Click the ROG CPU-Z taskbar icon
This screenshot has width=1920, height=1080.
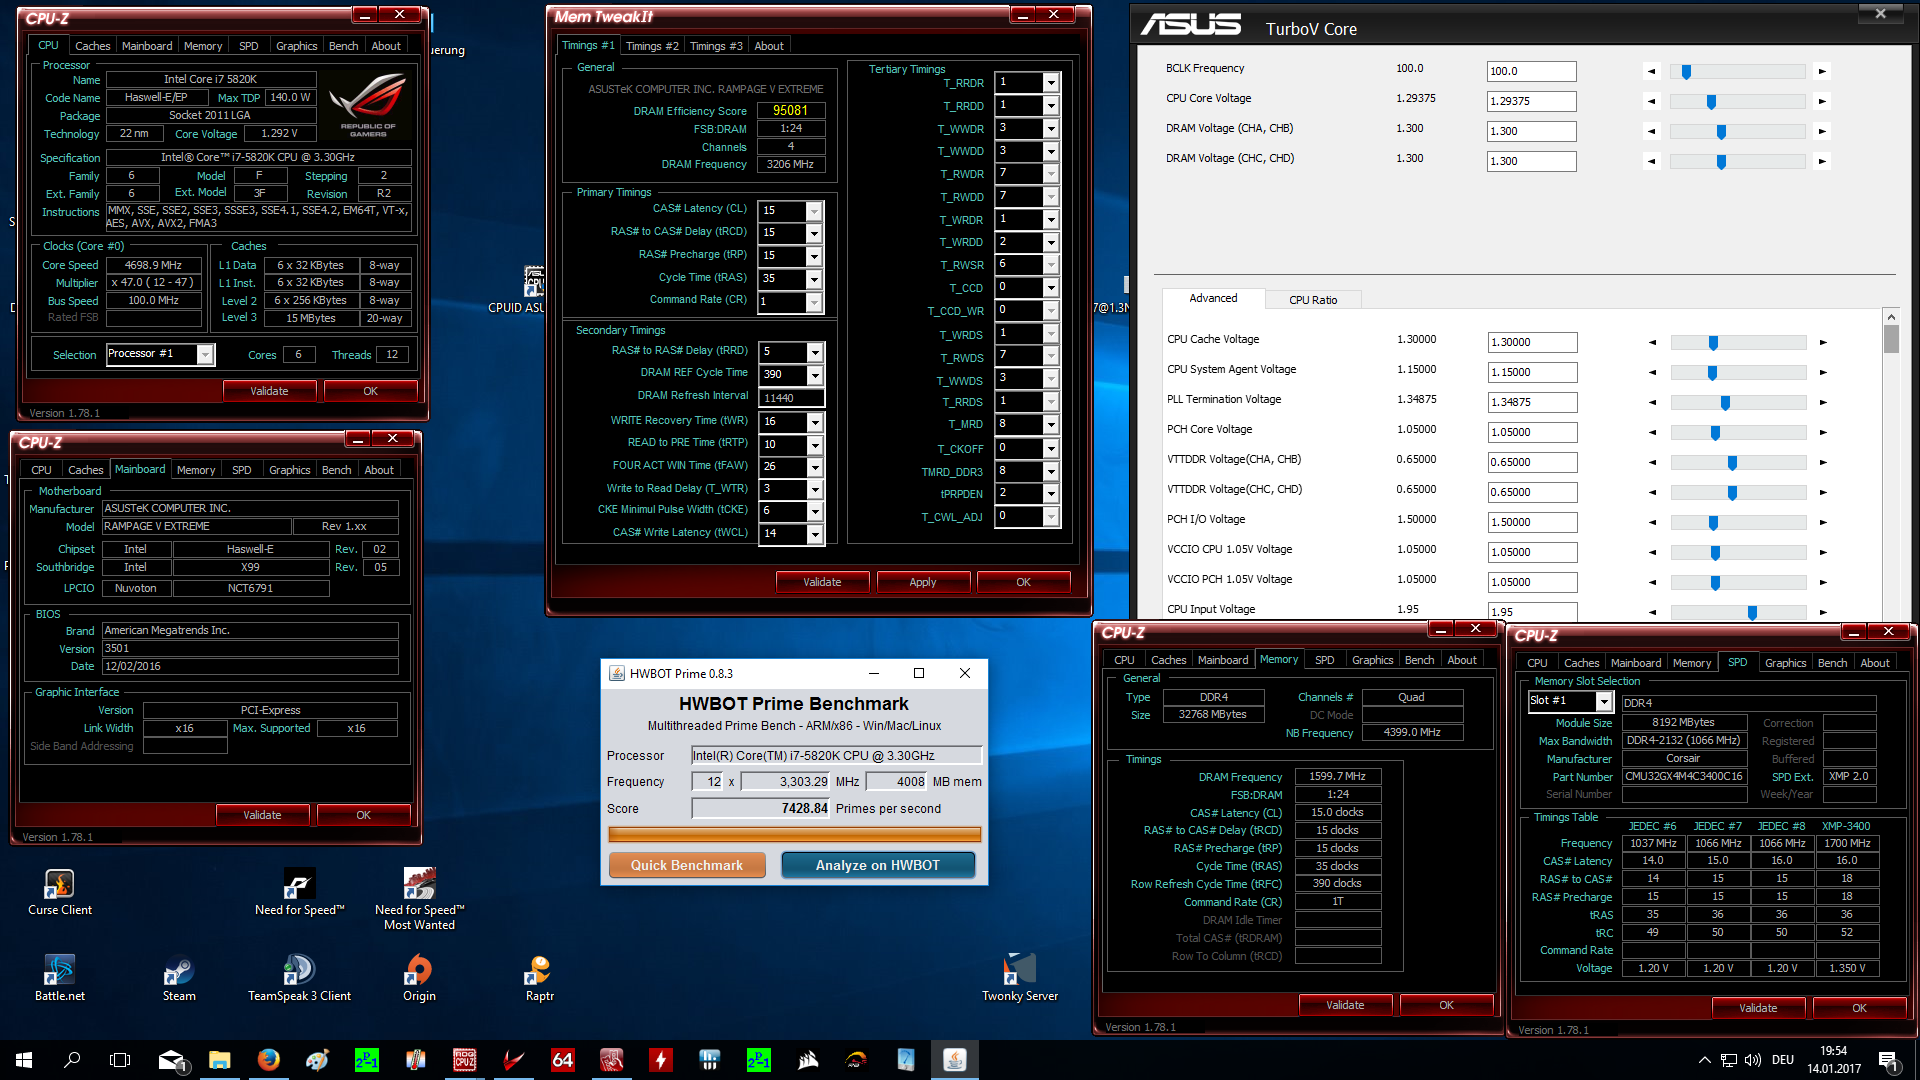click(464, 1060)
